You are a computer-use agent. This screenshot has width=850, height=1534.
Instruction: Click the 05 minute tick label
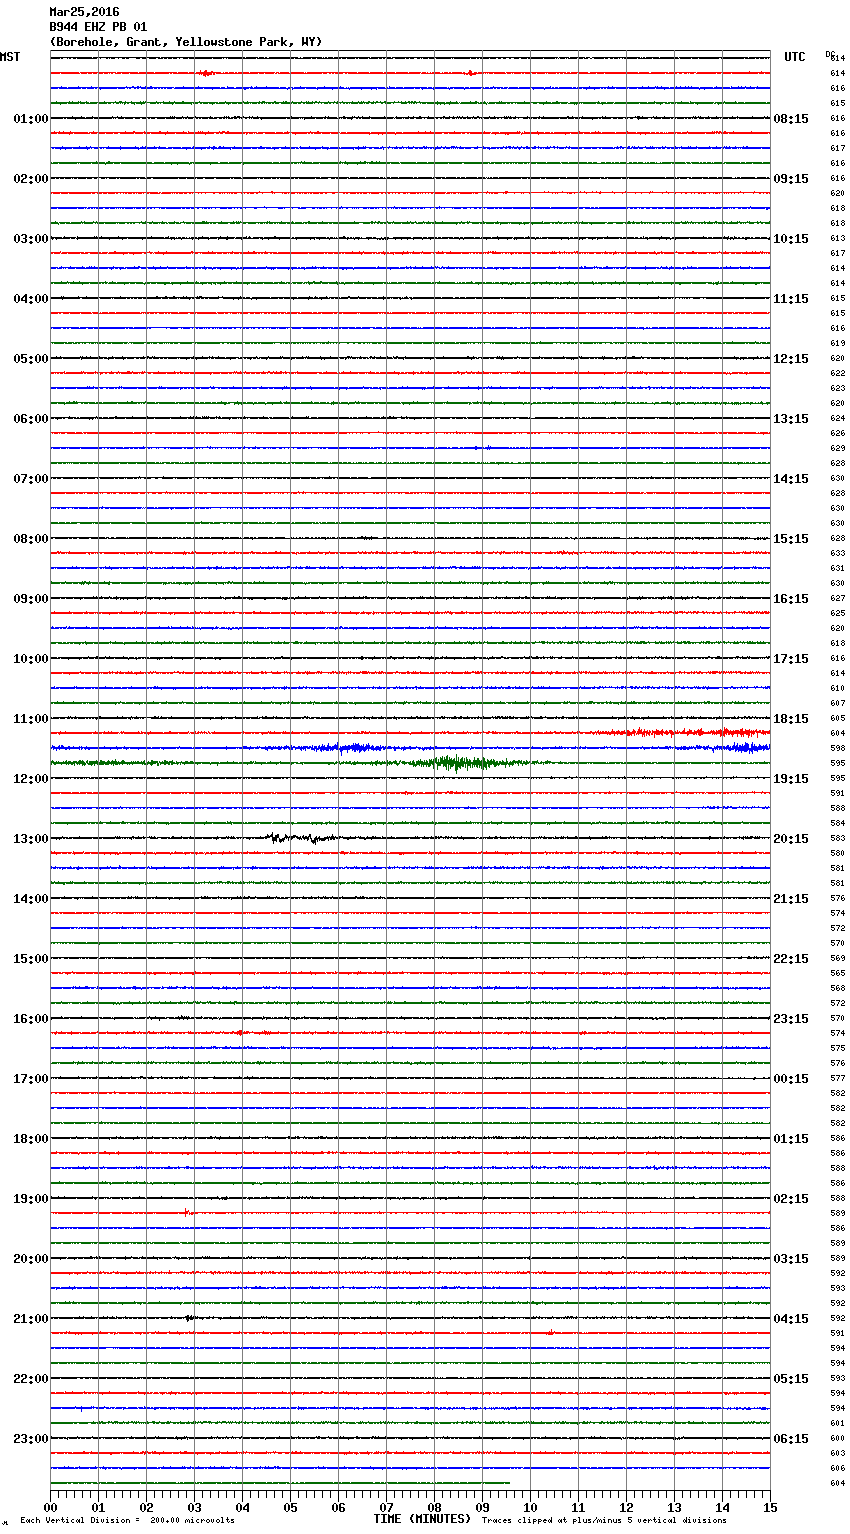290,1508
